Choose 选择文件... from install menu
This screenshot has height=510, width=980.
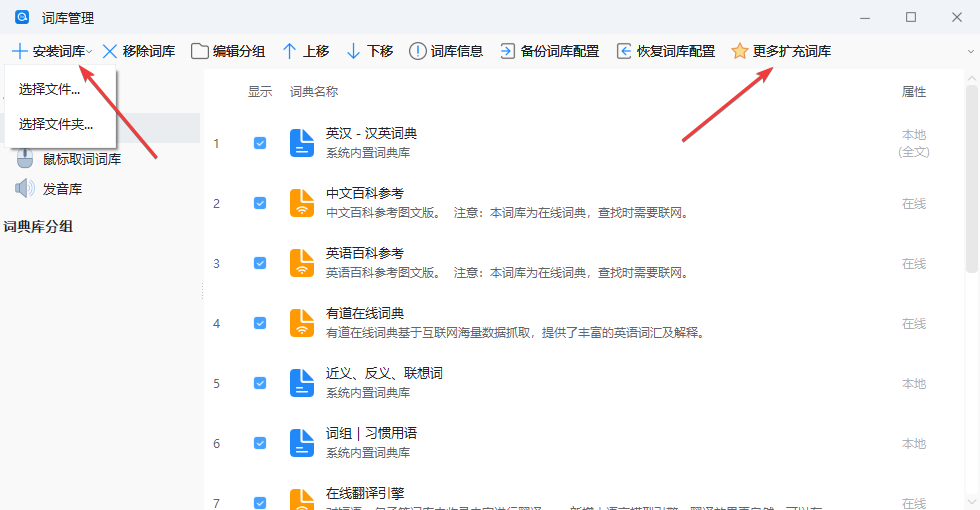(49, 89)
